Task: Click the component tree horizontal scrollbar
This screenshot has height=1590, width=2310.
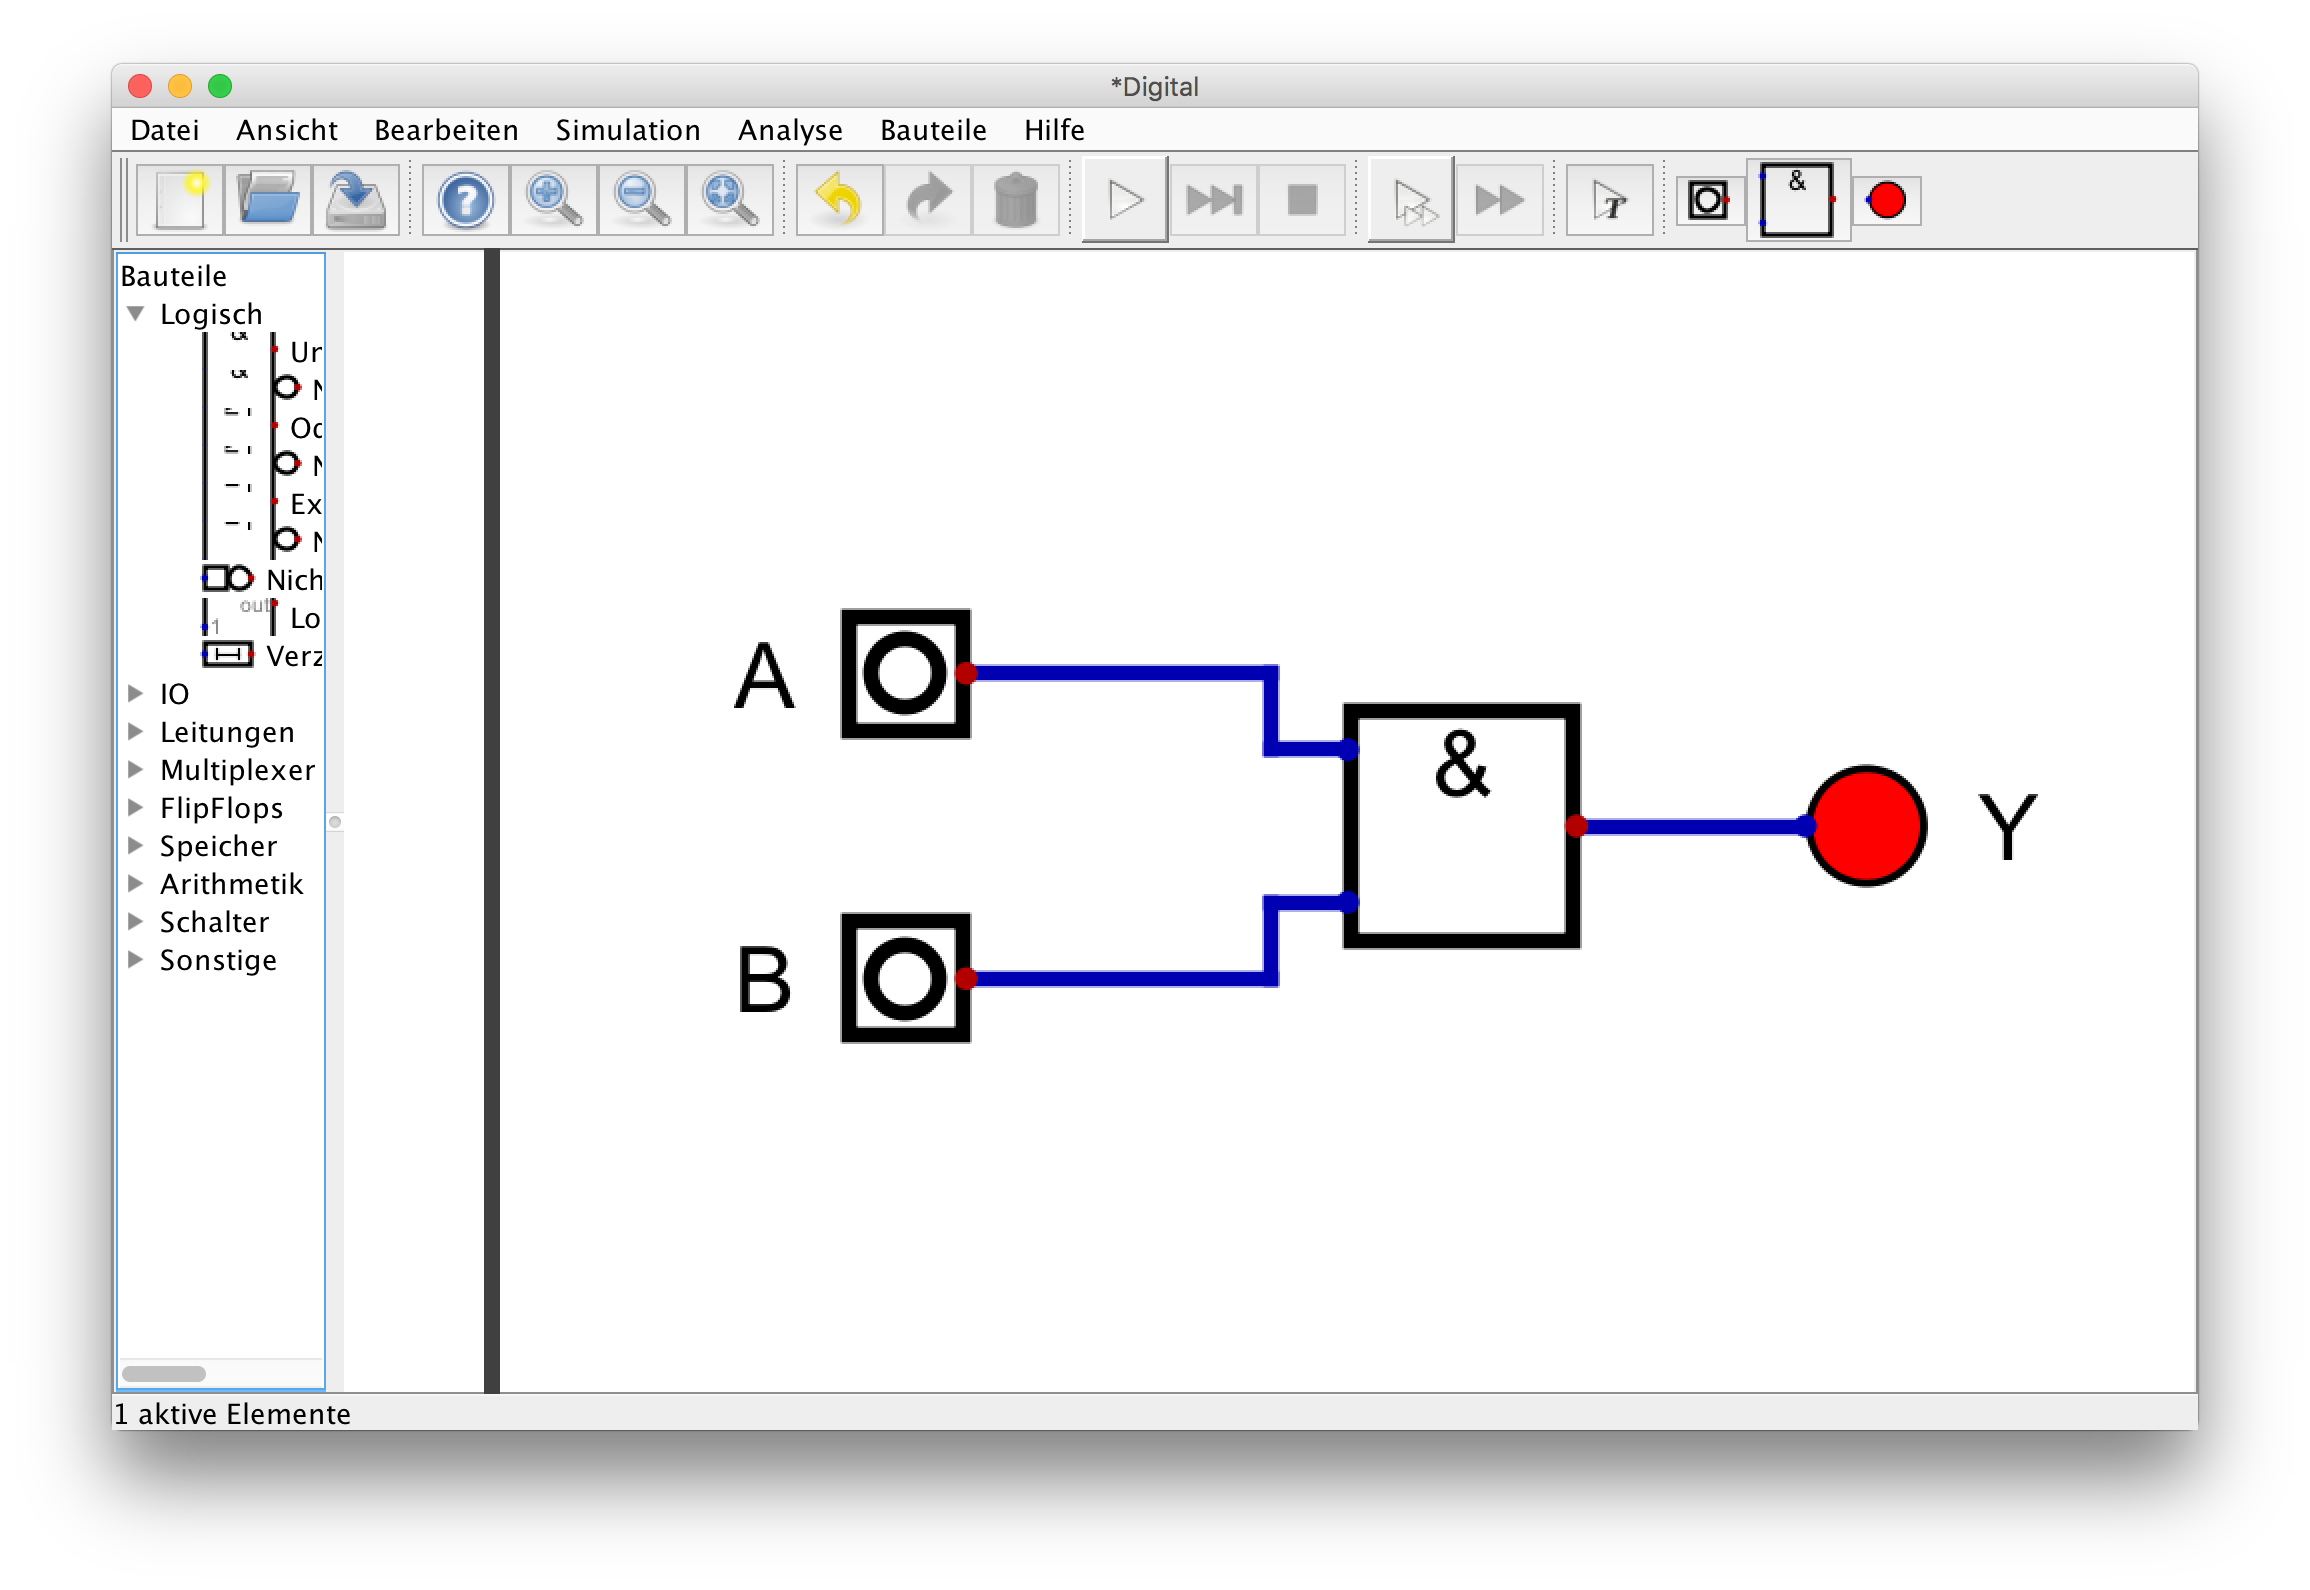Action: pyautogui.click(x=164, y=1373)
